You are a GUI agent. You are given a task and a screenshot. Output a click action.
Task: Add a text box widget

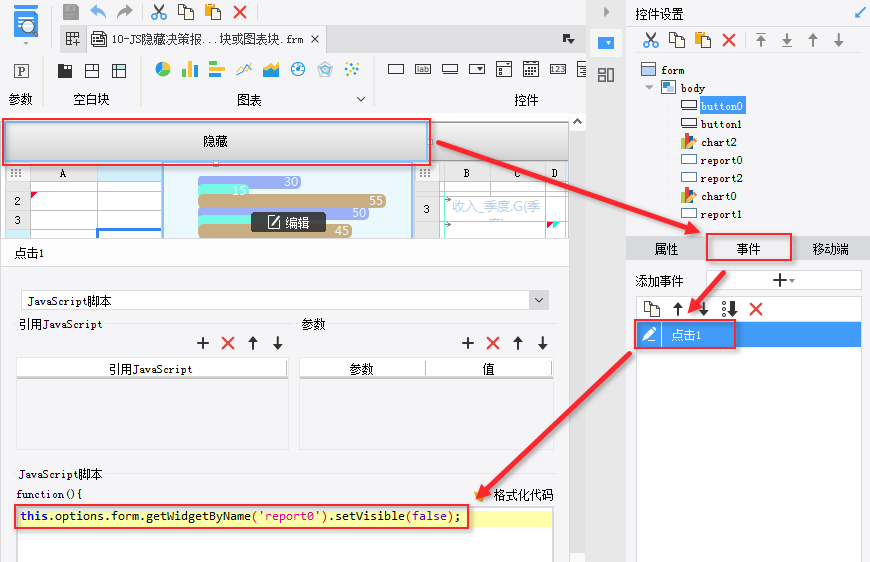coord(396,69)
